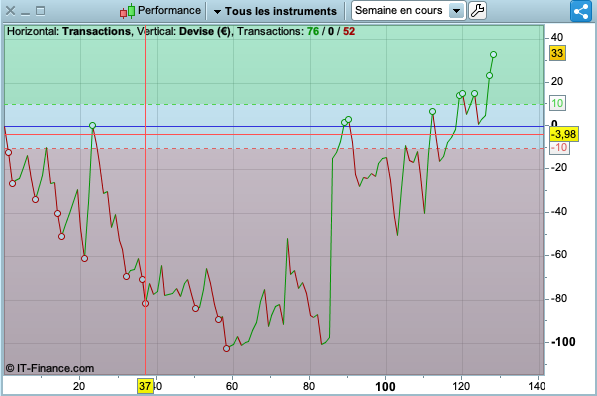Click the IT-Finance.com copyright link
597x396 pixels.
pyautogui.click(x=50, y=368)
